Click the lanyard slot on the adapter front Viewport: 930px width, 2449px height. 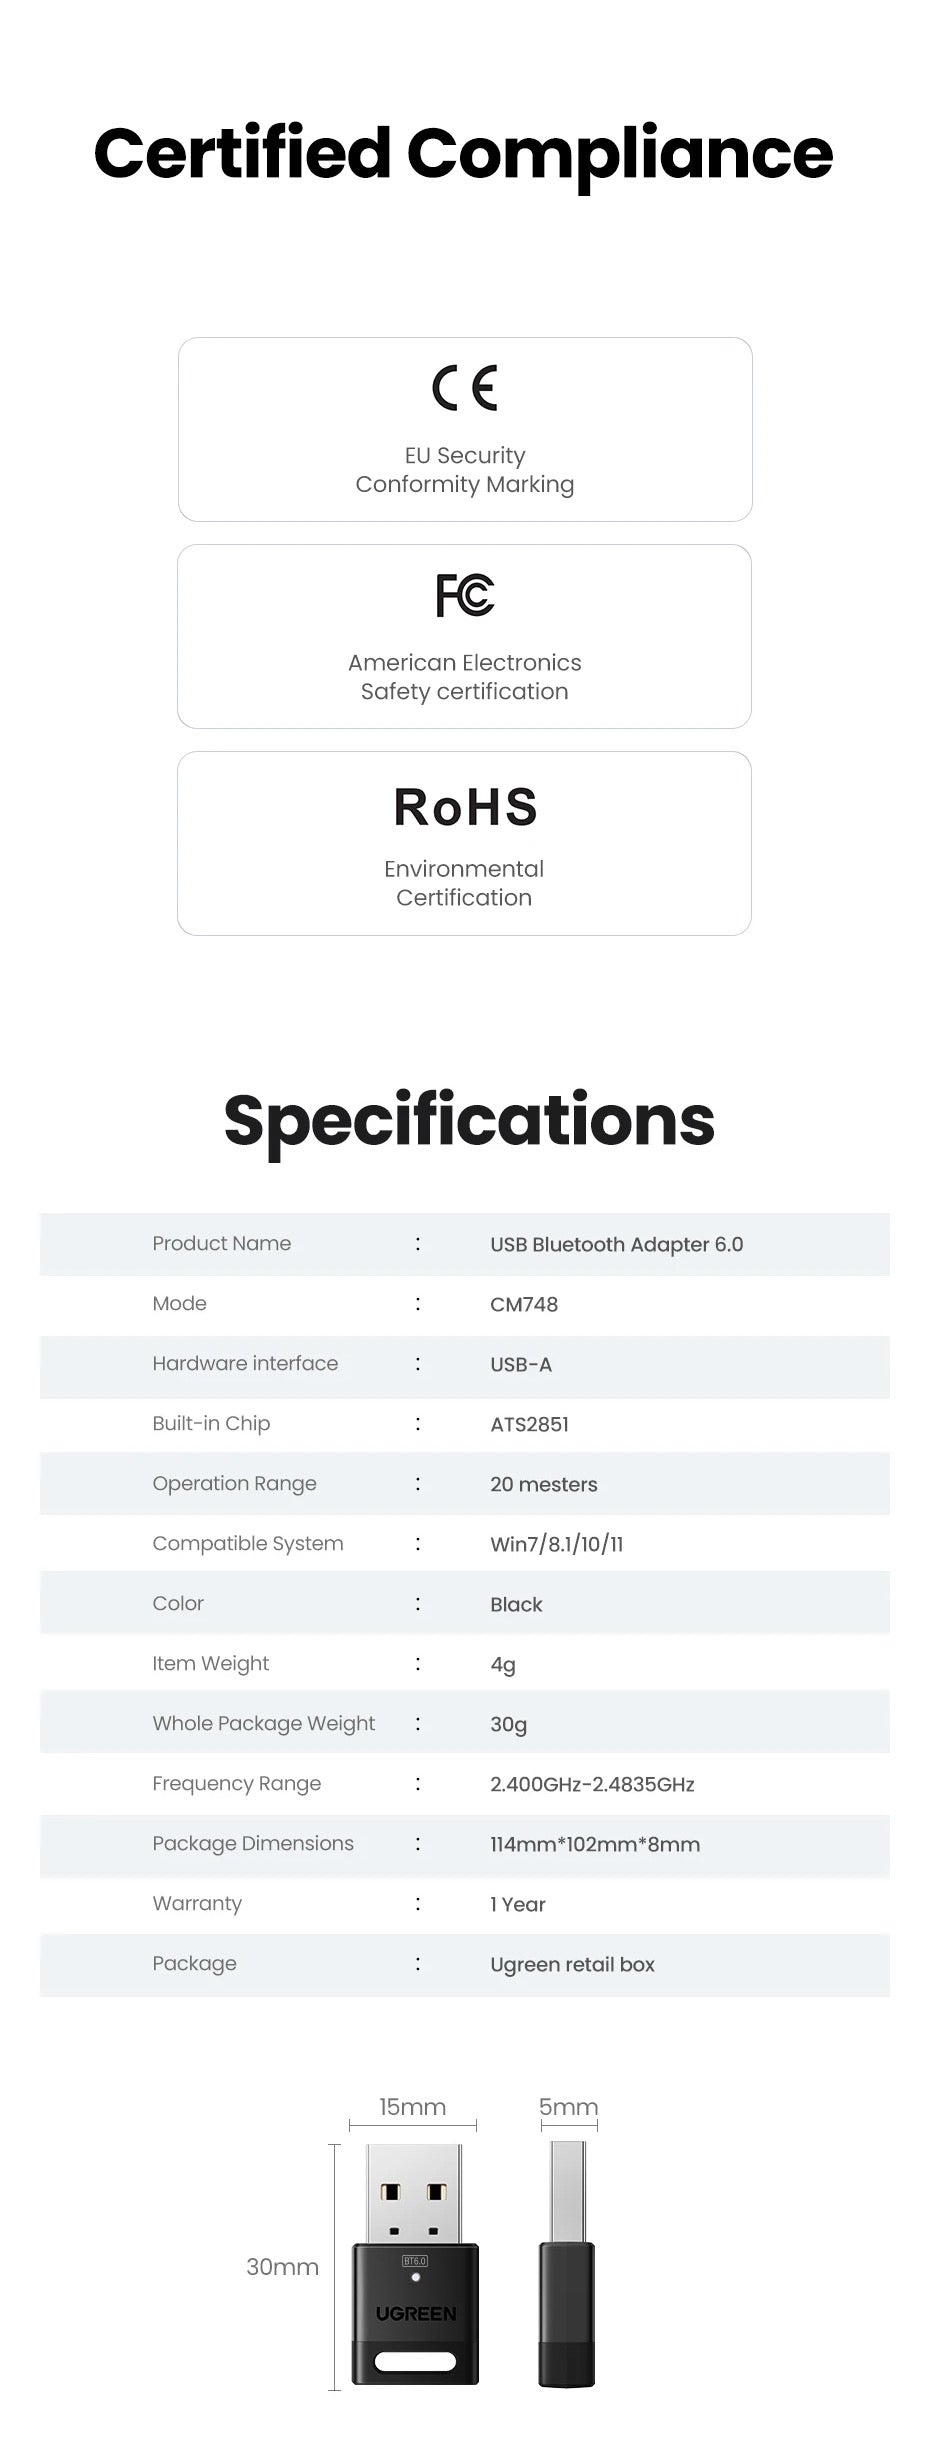click(415, 2361)
